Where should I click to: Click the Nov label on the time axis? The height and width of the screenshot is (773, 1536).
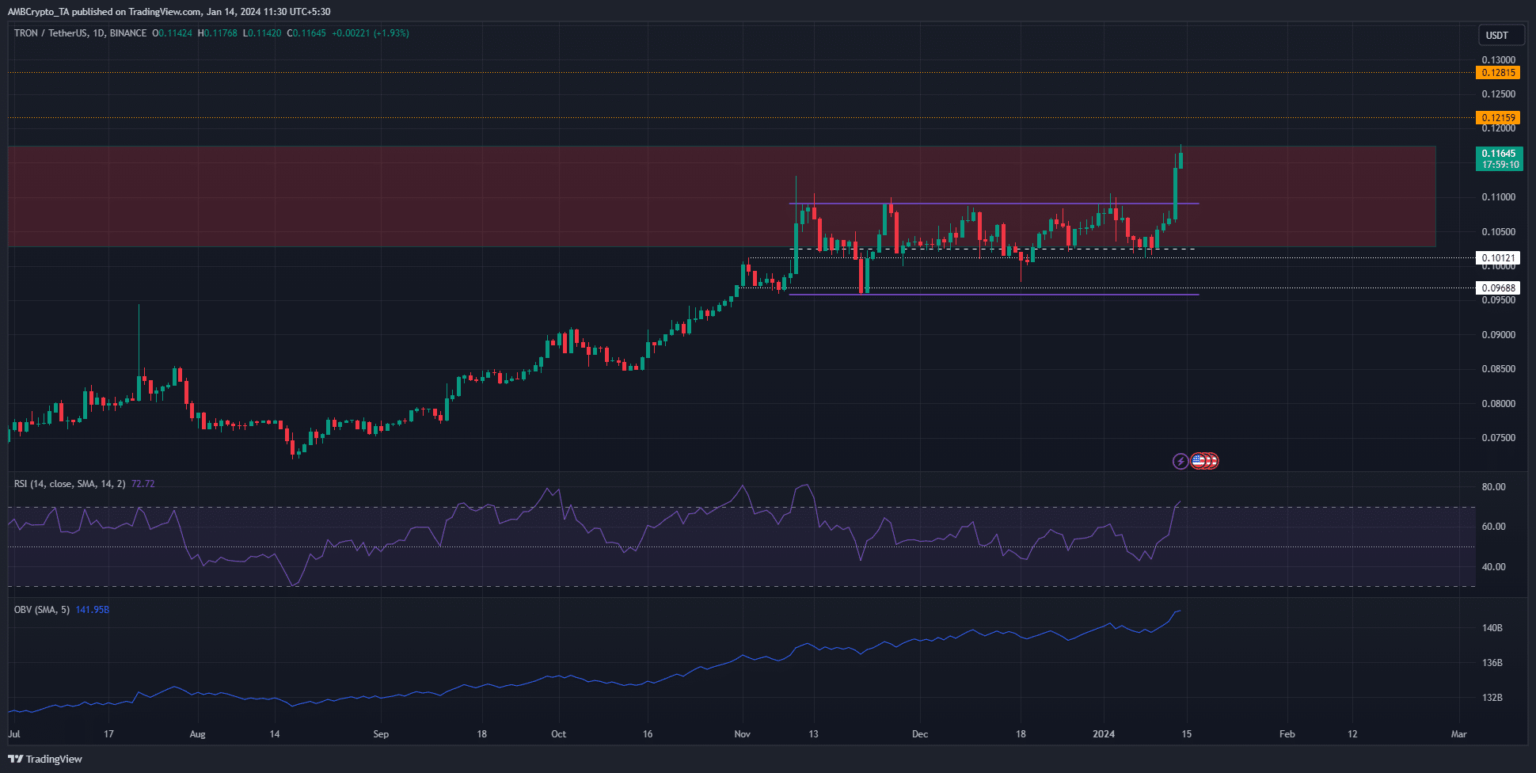click(741, 734)
